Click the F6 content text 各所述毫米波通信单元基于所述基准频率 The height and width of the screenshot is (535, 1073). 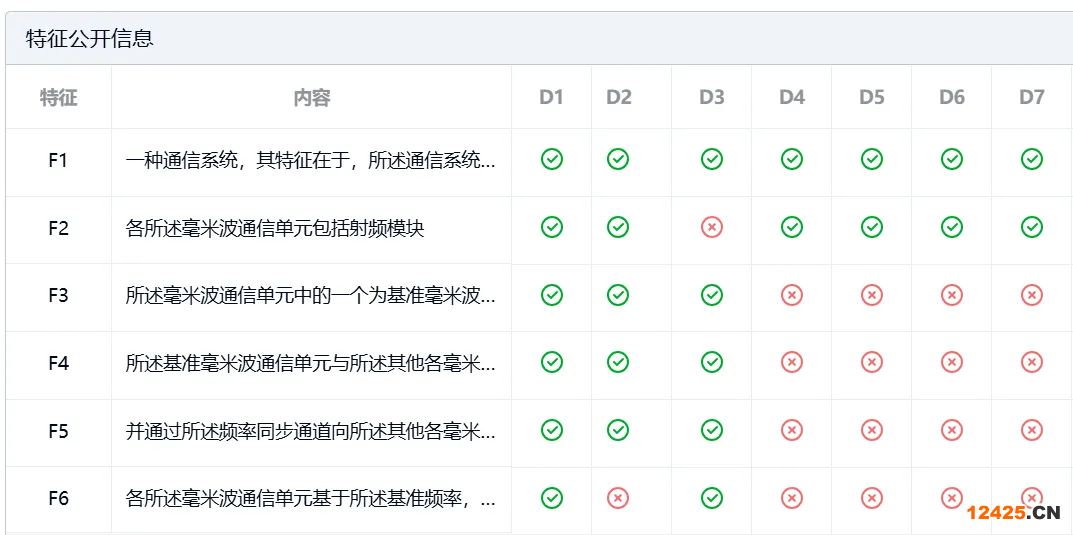pos(310,498)
